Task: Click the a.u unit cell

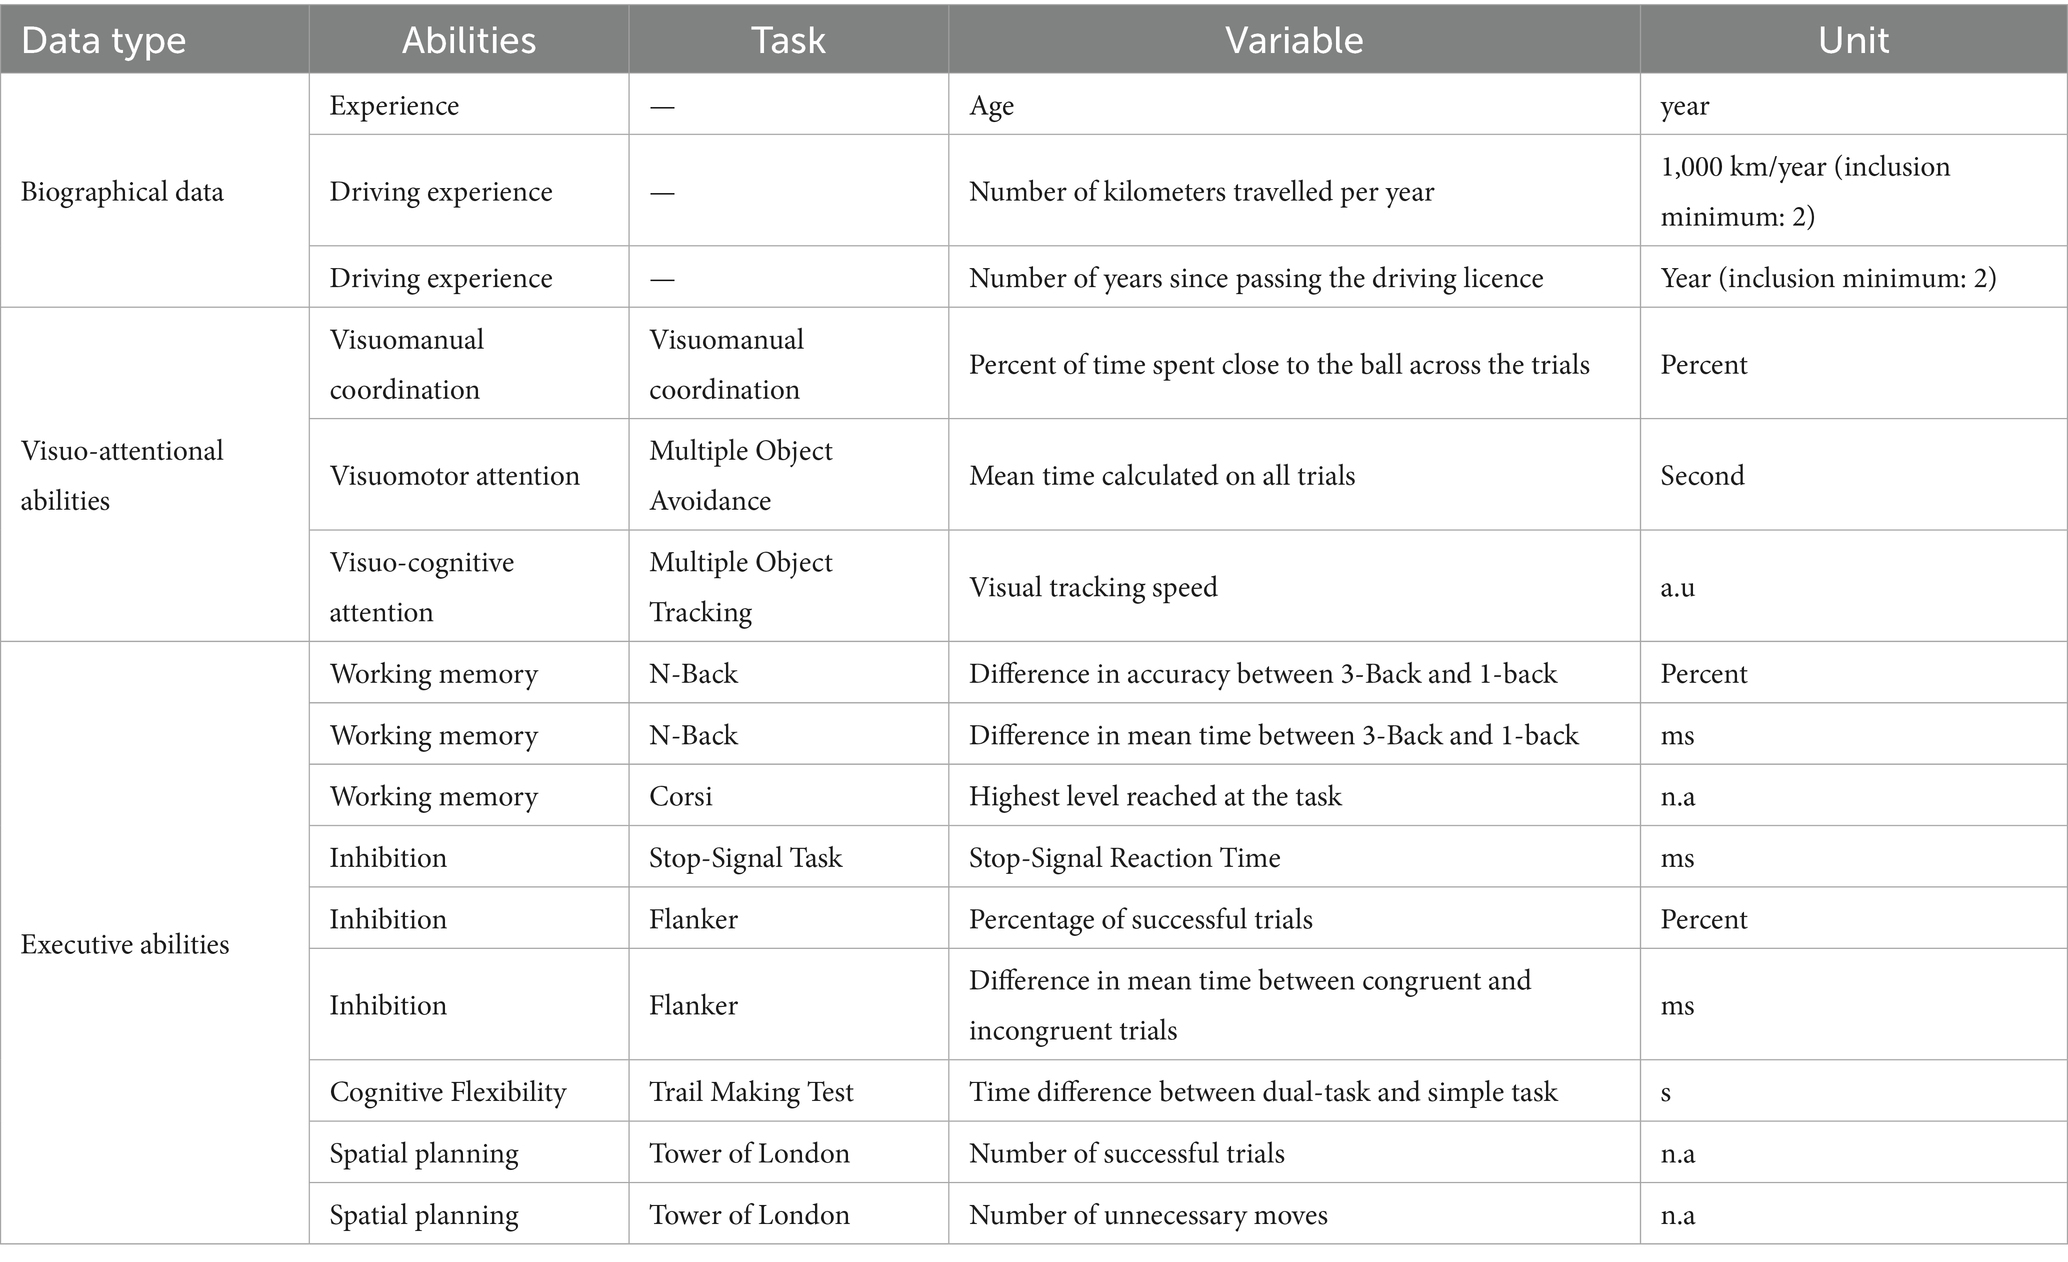Action: coord(1677,587)
